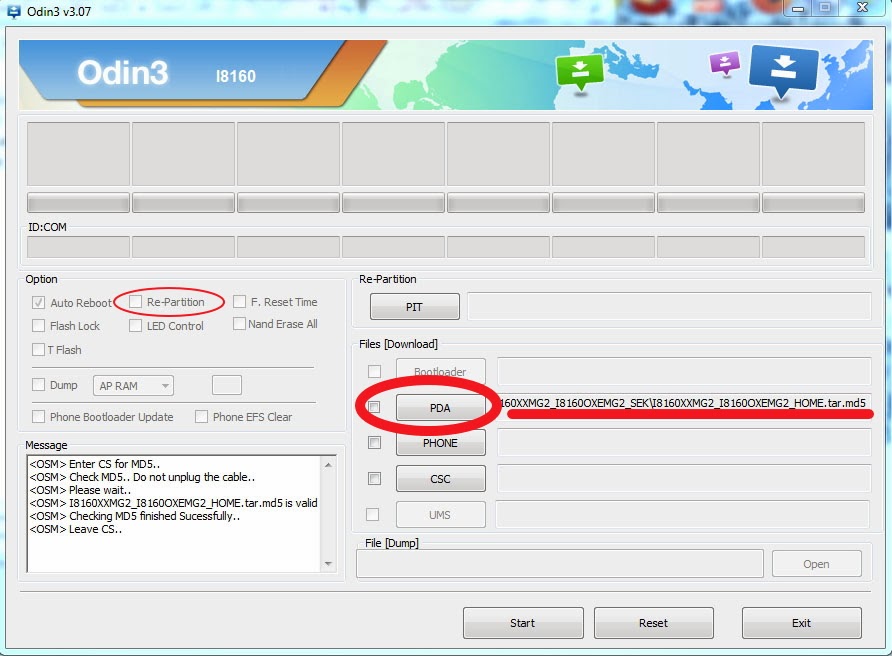Click the Message log scroll down arrow

(x=328, y=563)
